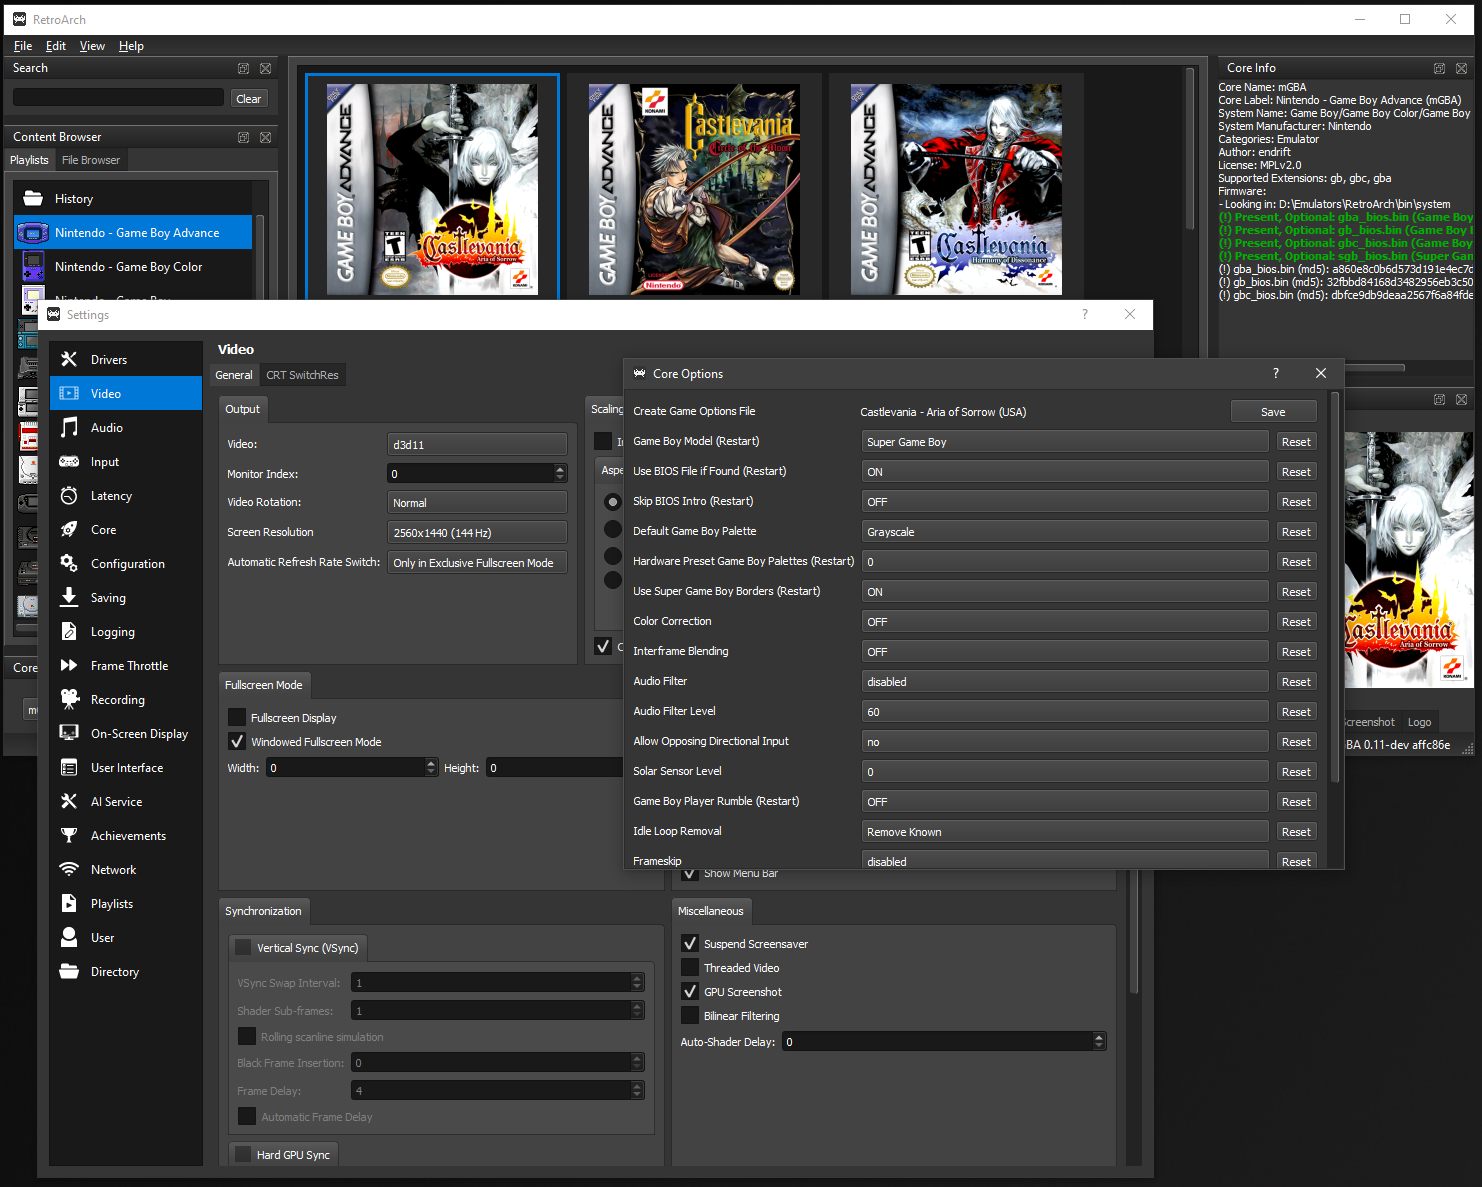Switch to the CRT SwitchRes tab

(x=302, y=375)
